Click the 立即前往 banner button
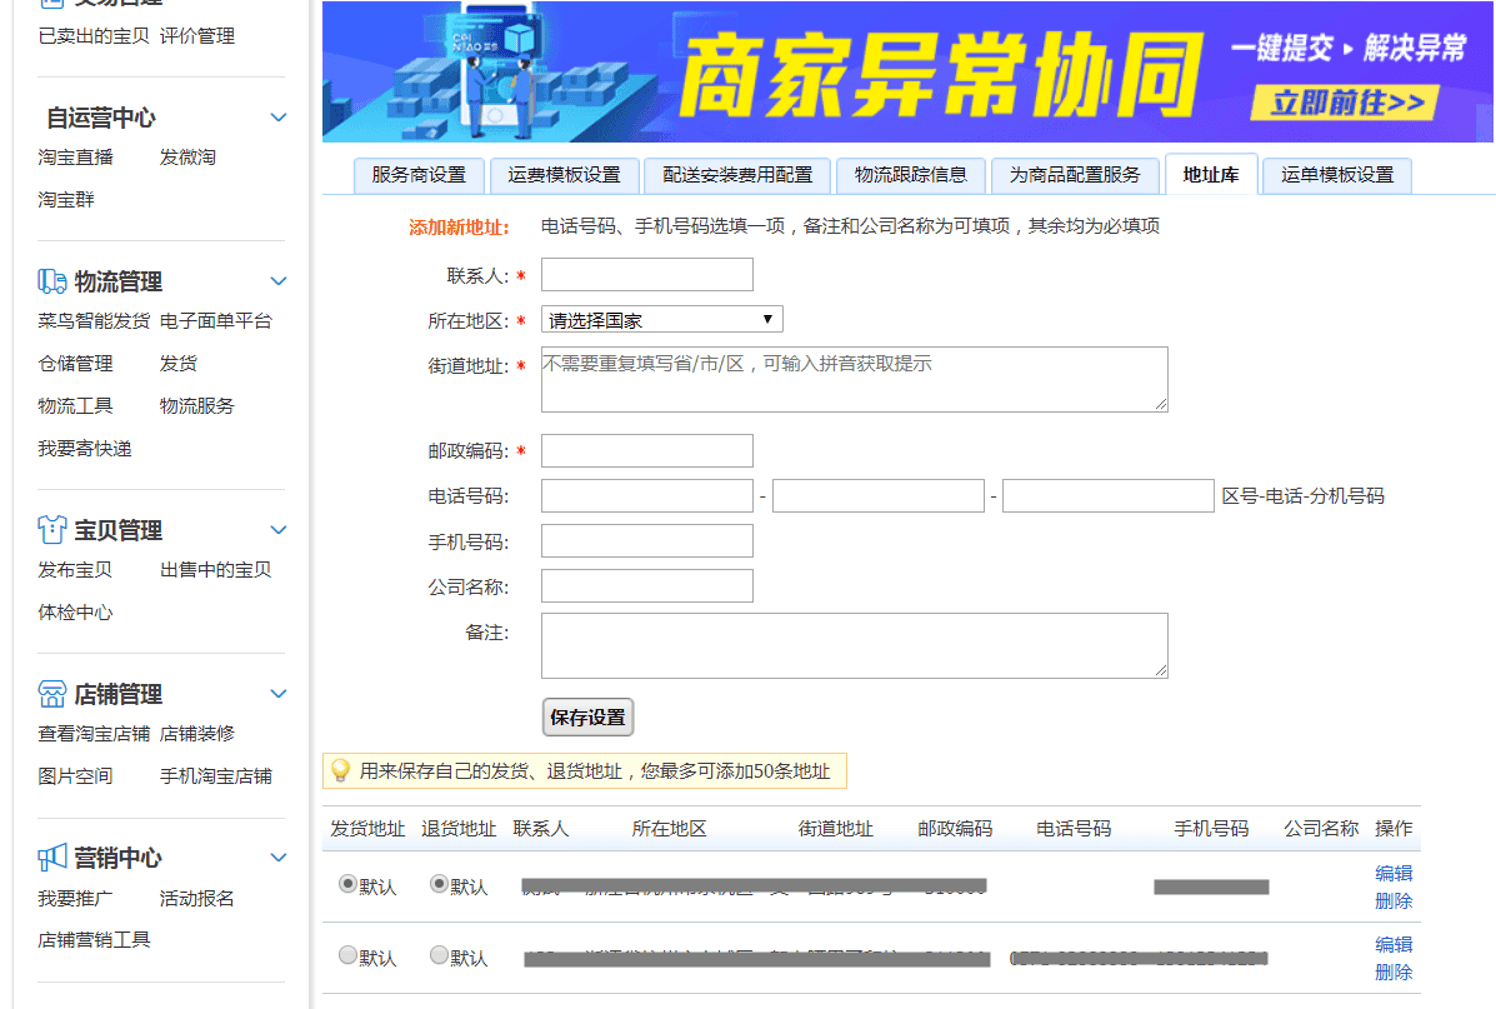Viewport: 1496px width, 1009px height. click(x=1345, y=103)
